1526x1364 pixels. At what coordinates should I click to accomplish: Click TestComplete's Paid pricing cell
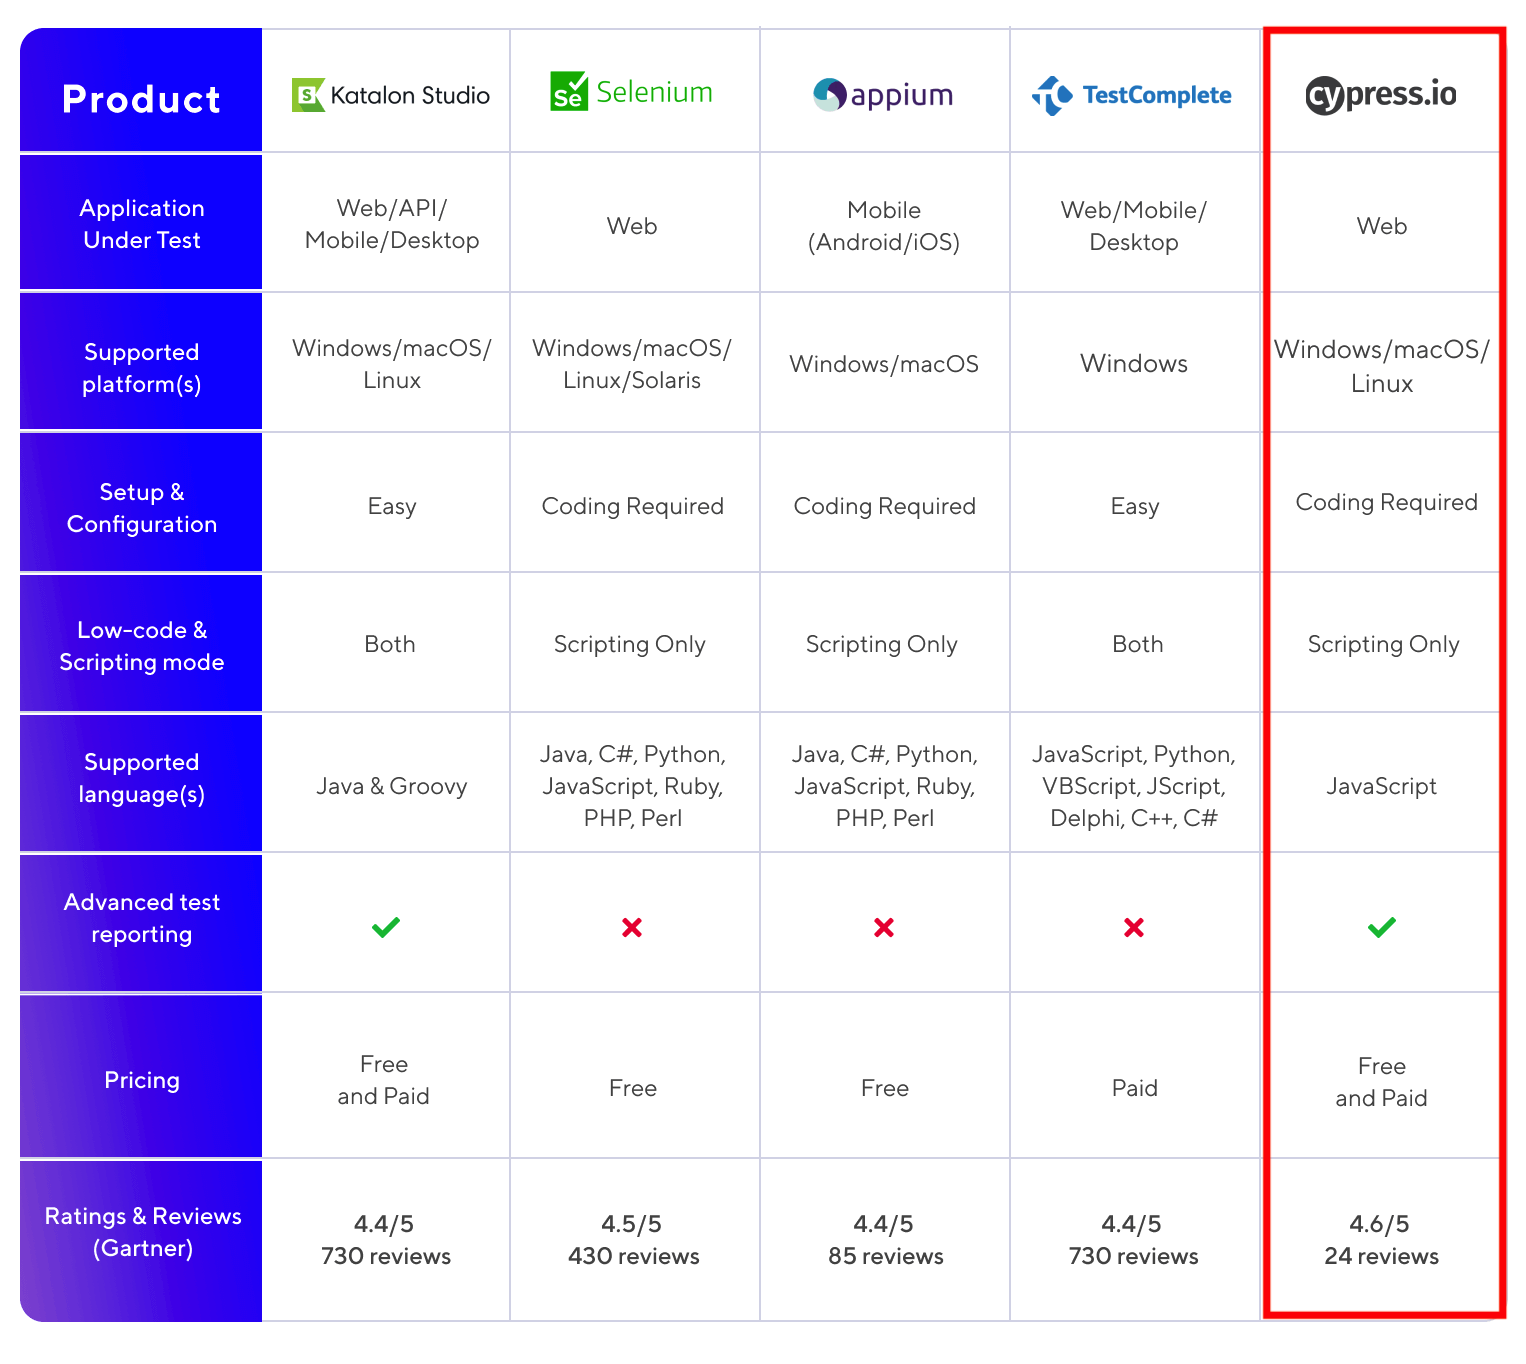pyautogui.click(x=1135, y=1088)
